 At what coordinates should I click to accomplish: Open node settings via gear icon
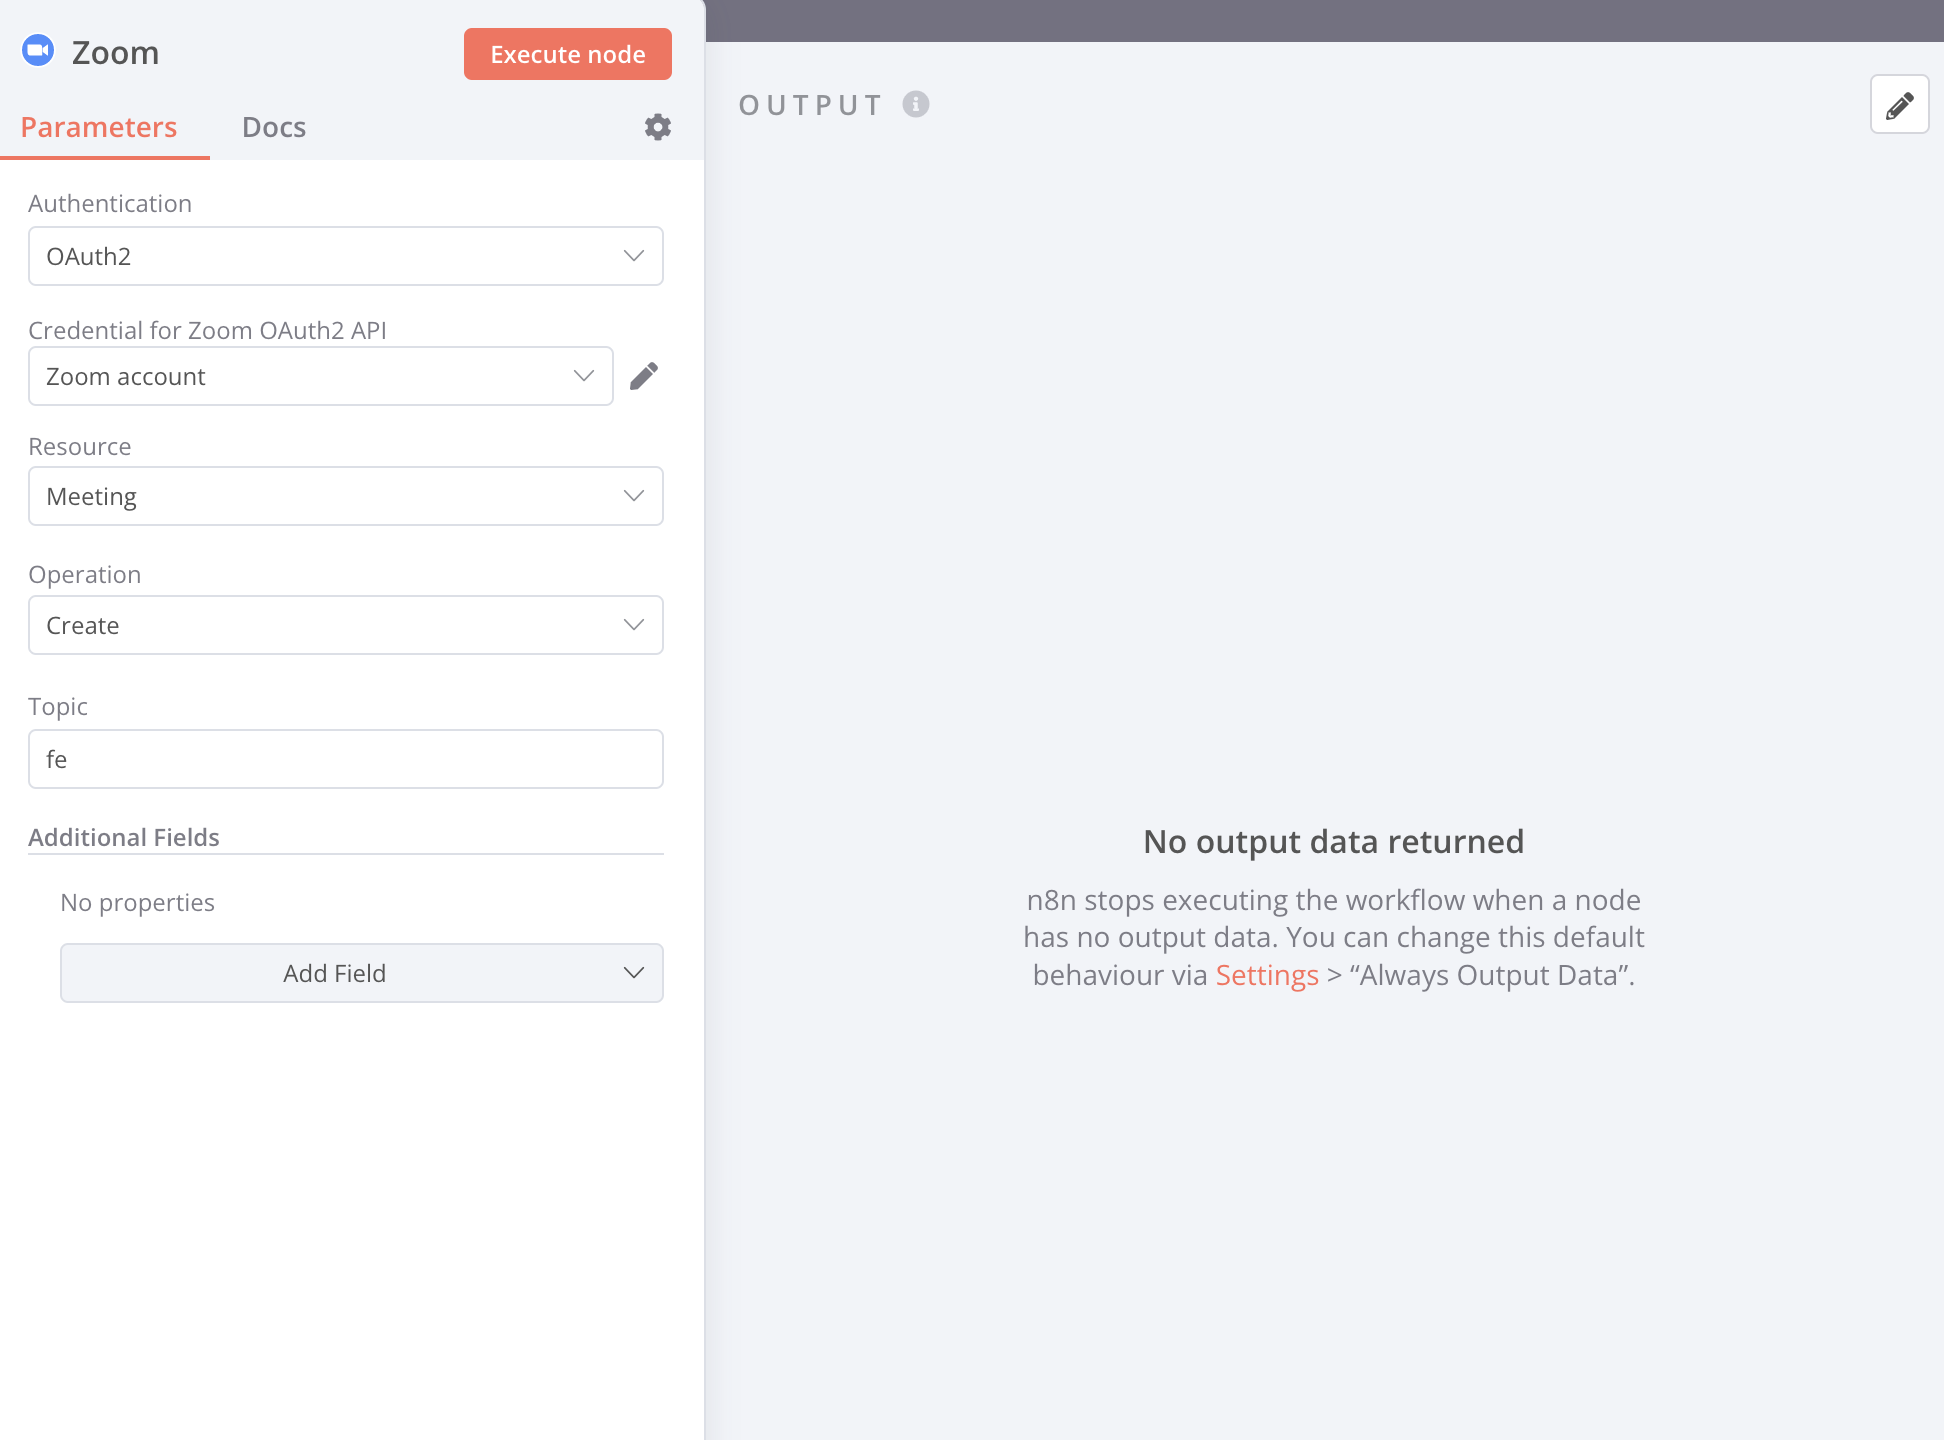point(657,127)
